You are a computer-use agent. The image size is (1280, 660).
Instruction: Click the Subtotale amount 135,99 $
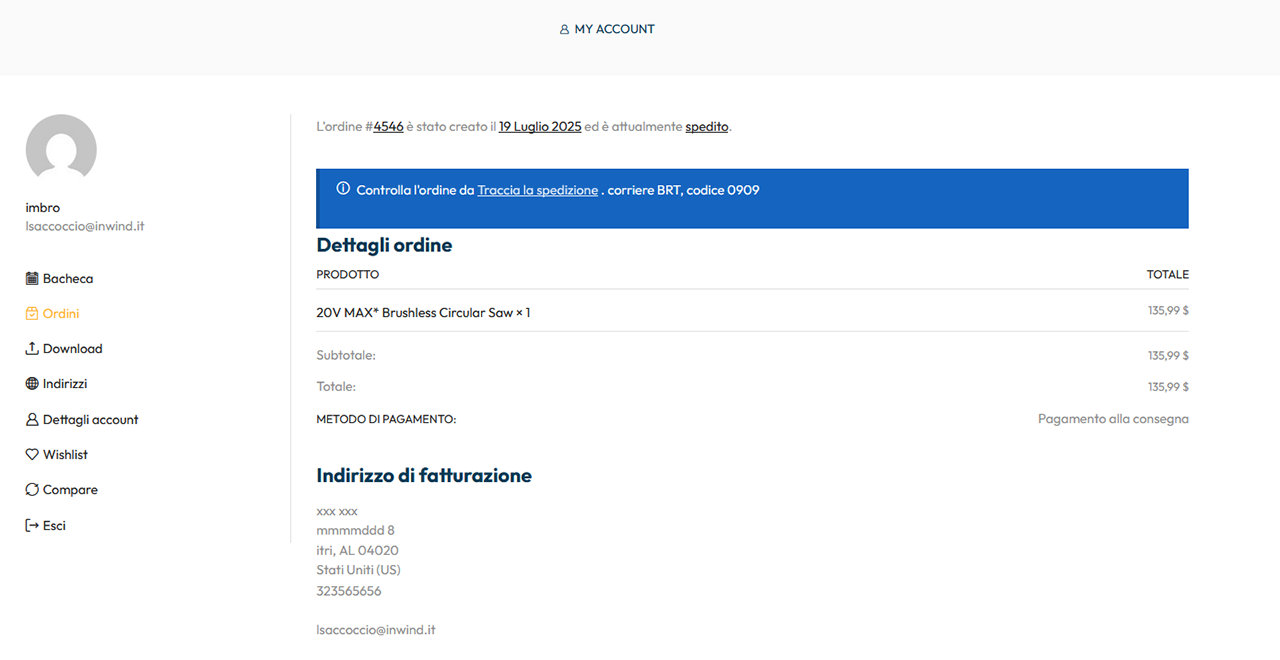pos(1168,355)
